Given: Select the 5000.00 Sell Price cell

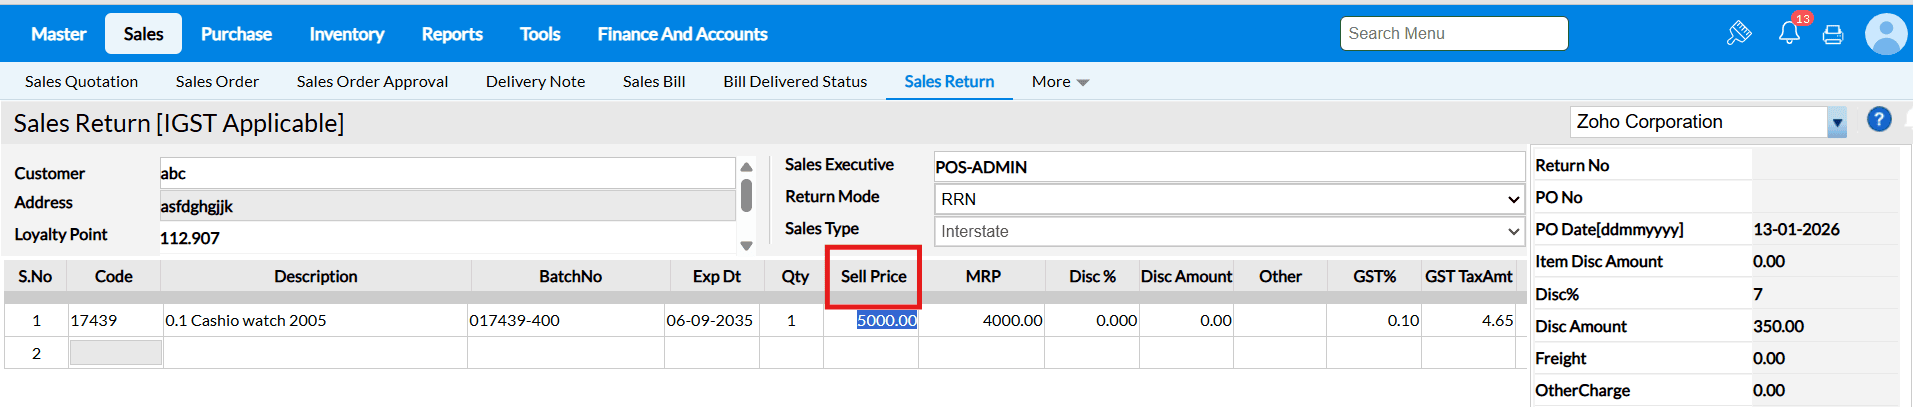Looking at the screenshot, I should 886,321.
